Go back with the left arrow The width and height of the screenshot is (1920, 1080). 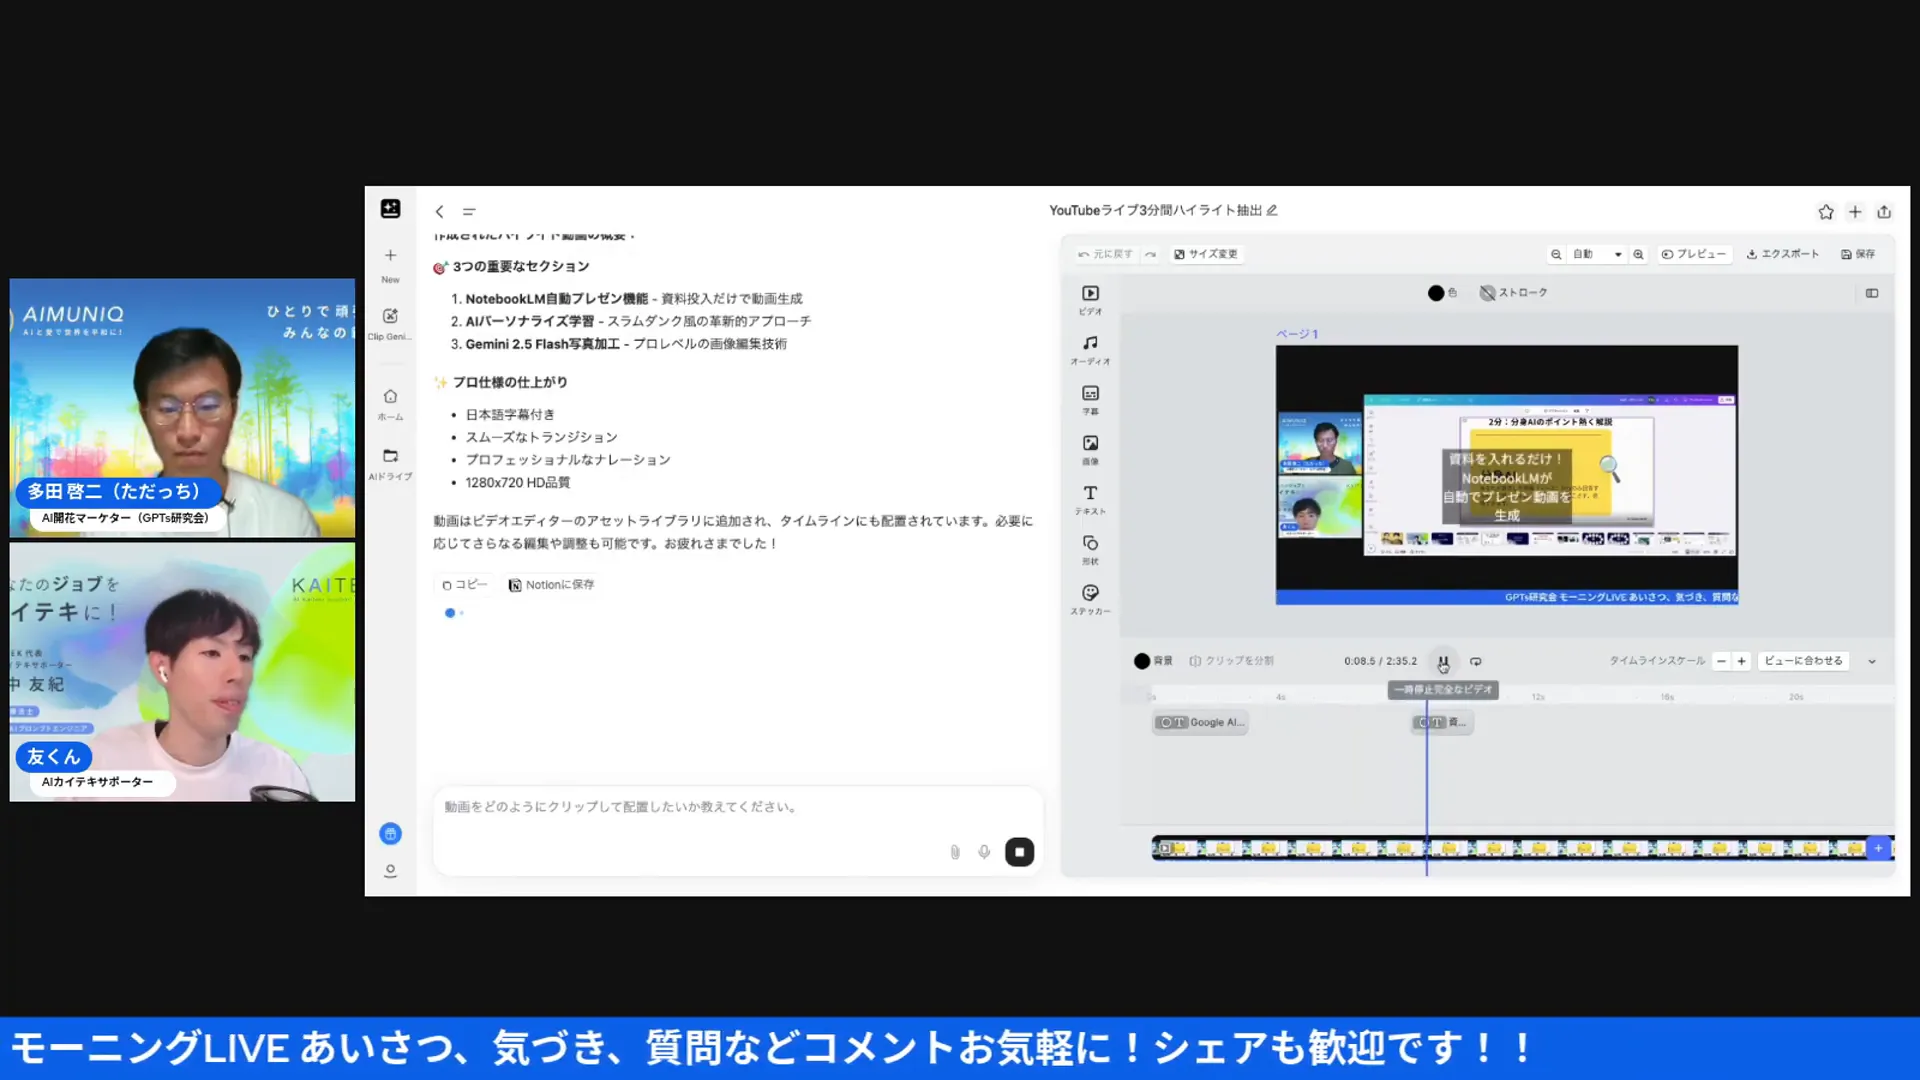tap(439, 211)
